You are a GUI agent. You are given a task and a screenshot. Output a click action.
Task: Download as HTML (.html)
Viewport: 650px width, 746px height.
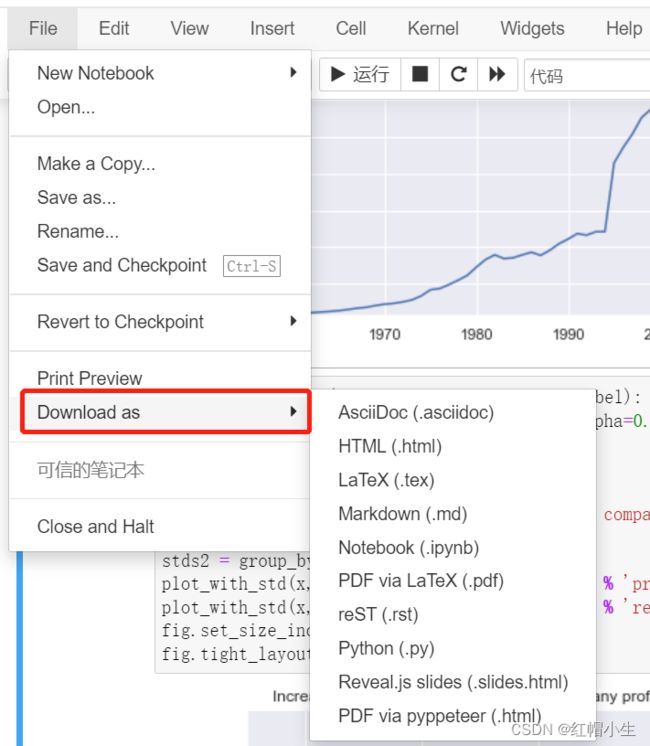pyautogui.click(x=453, y=446)
